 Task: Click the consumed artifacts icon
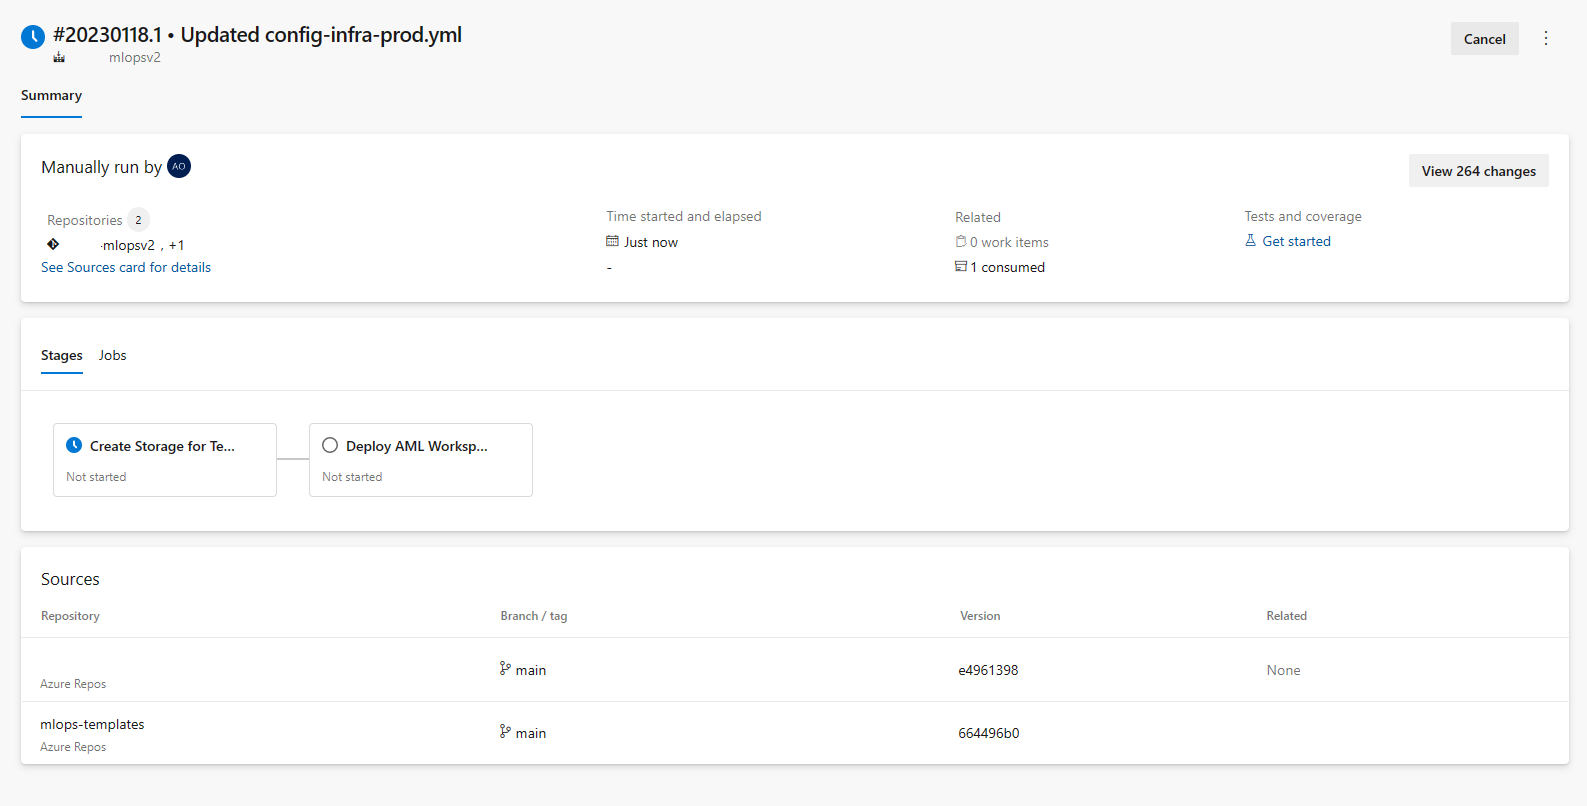point(961,267)
